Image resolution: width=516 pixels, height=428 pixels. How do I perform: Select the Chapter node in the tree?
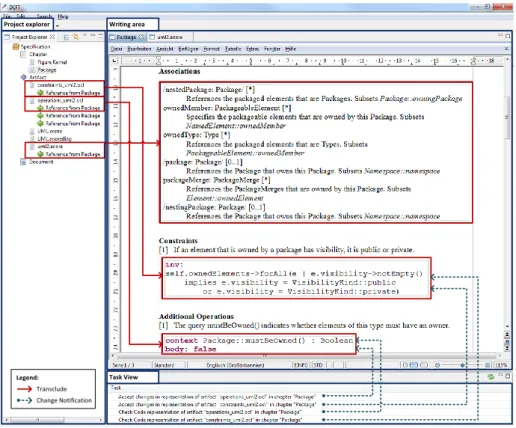(38, 54)
